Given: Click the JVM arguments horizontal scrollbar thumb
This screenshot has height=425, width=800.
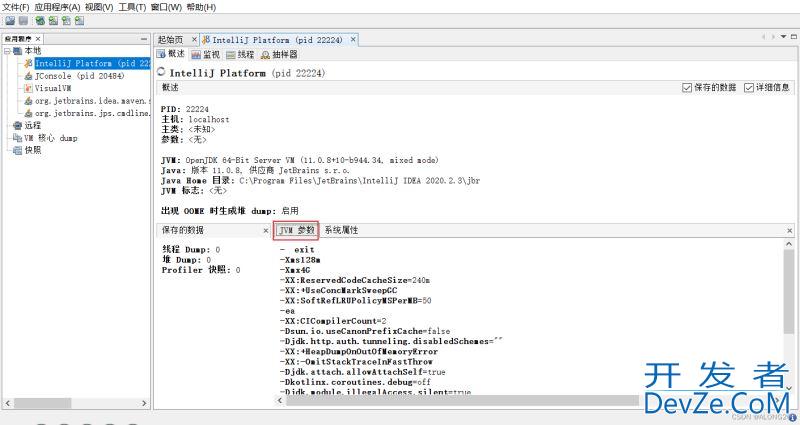Looking at the screenshot, I should tap(462, 401).
